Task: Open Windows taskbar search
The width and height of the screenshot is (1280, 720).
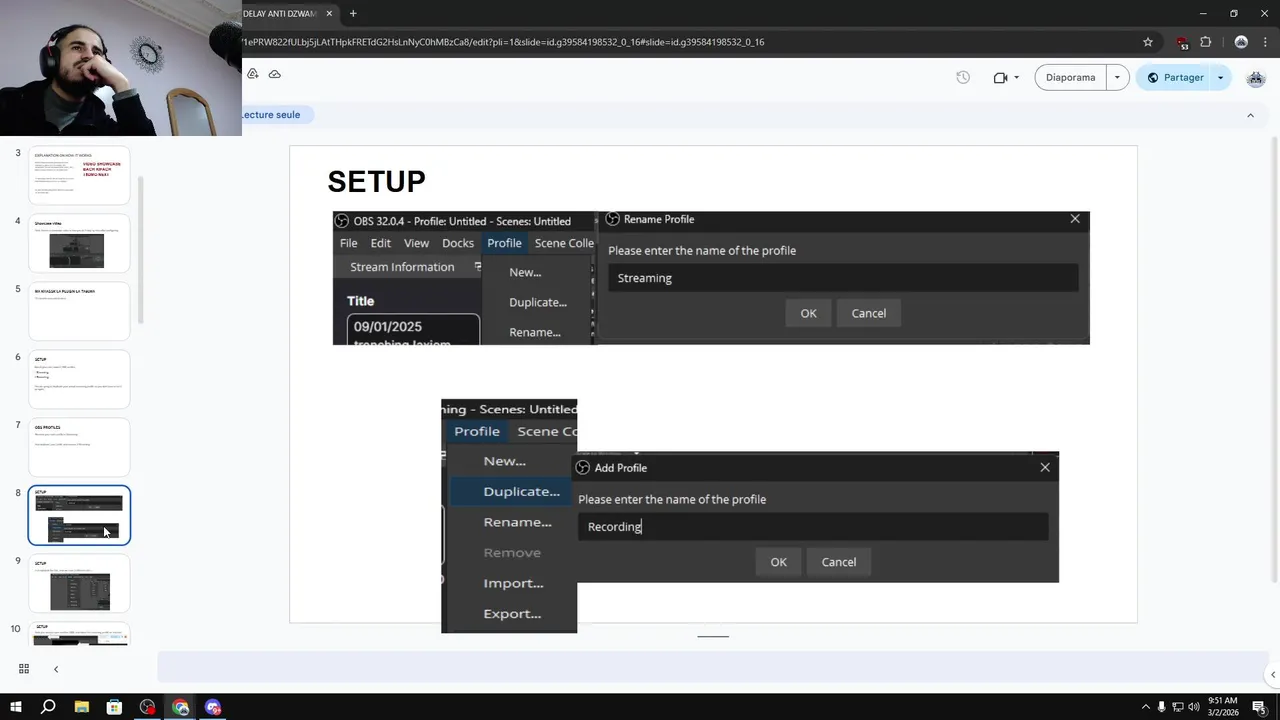Action: point(48,707)
